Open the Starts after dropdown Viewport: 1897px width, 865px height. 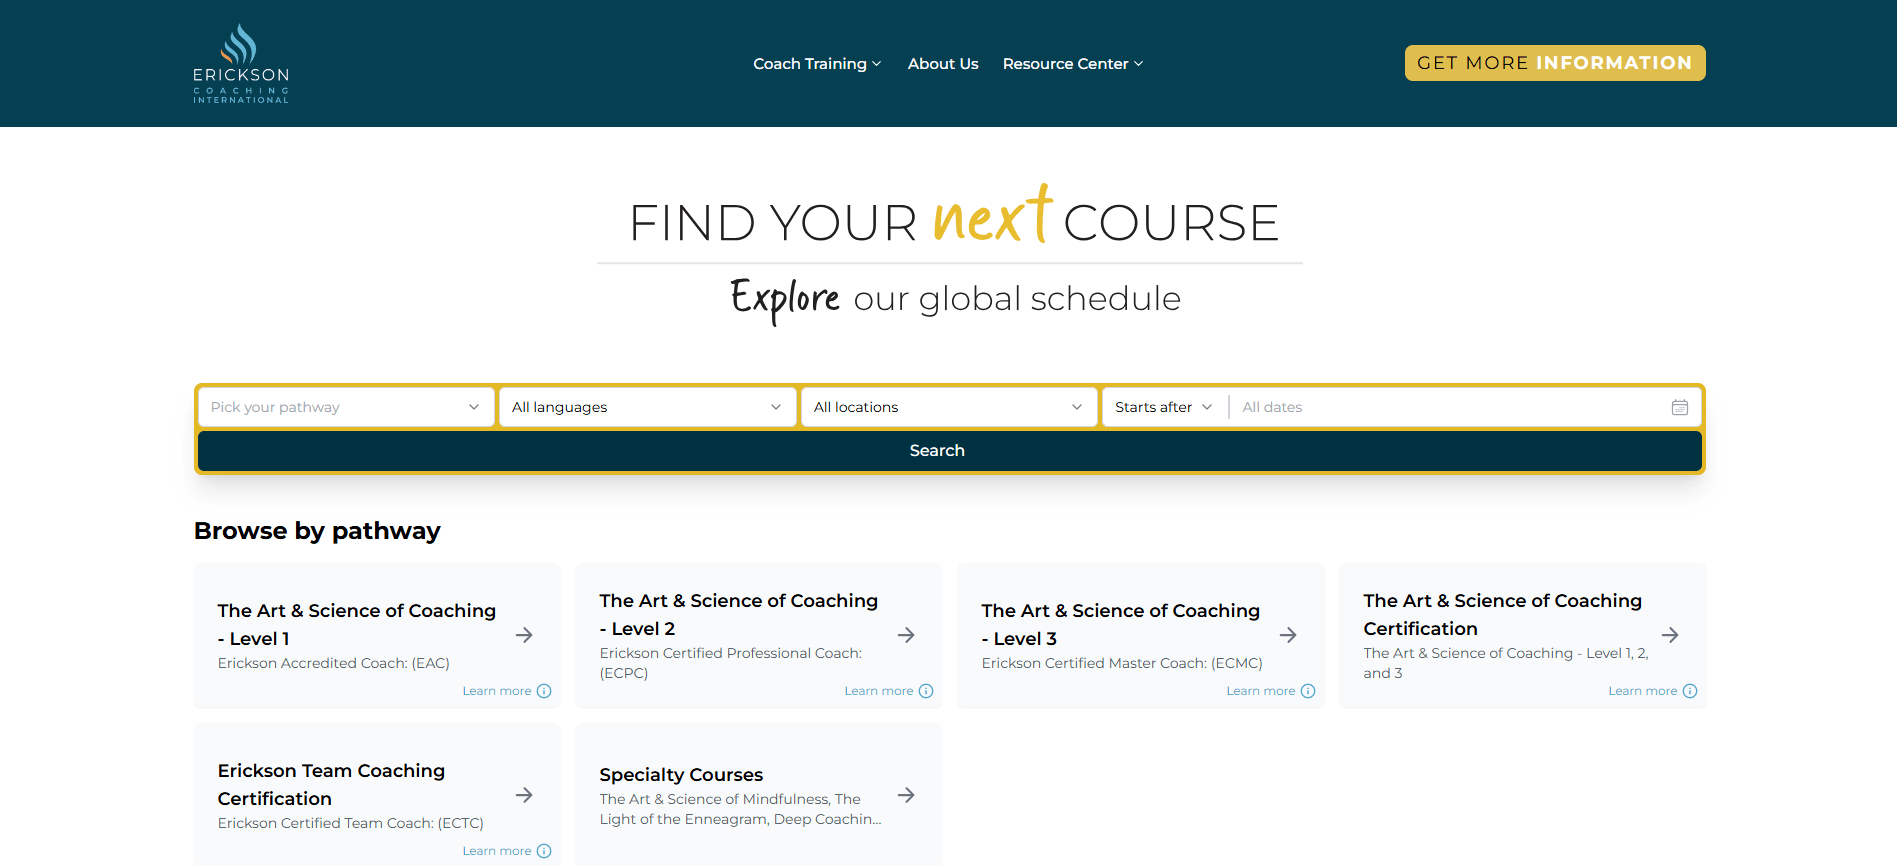(1164, 407)
